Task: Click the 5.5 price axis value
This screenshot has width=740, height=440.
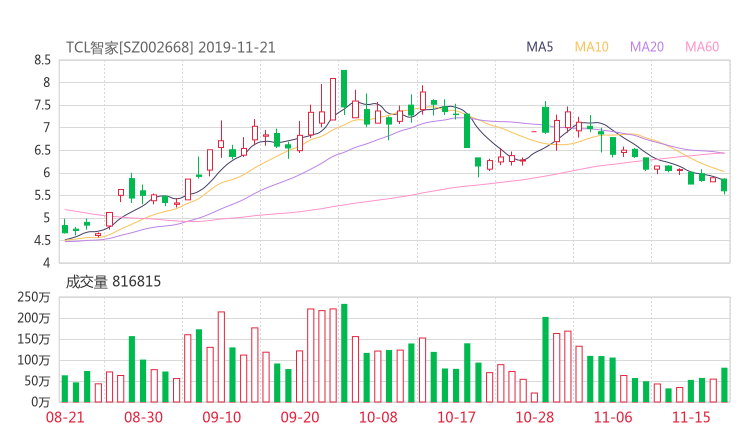Action: (42, 195)
